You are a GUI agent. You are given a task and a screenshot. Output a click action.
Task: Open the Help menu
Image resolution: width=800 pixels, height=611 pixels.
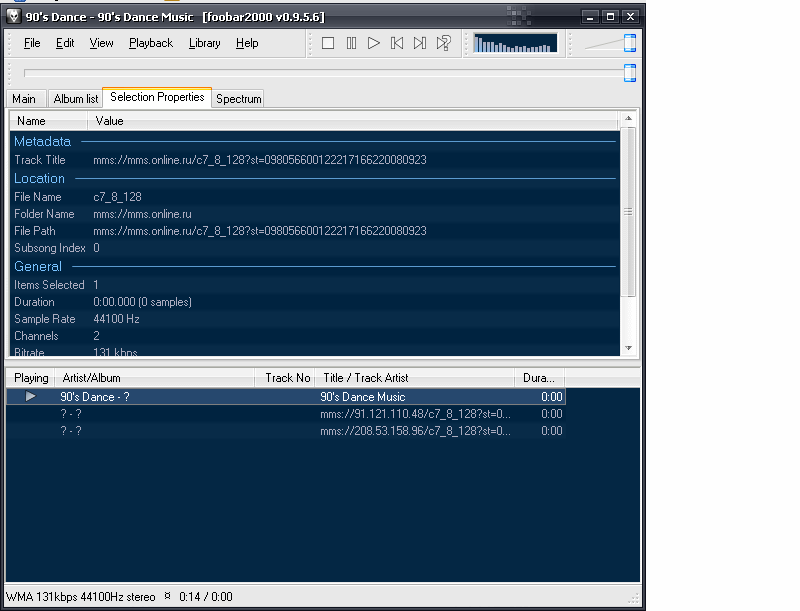(x=247, y=43)
